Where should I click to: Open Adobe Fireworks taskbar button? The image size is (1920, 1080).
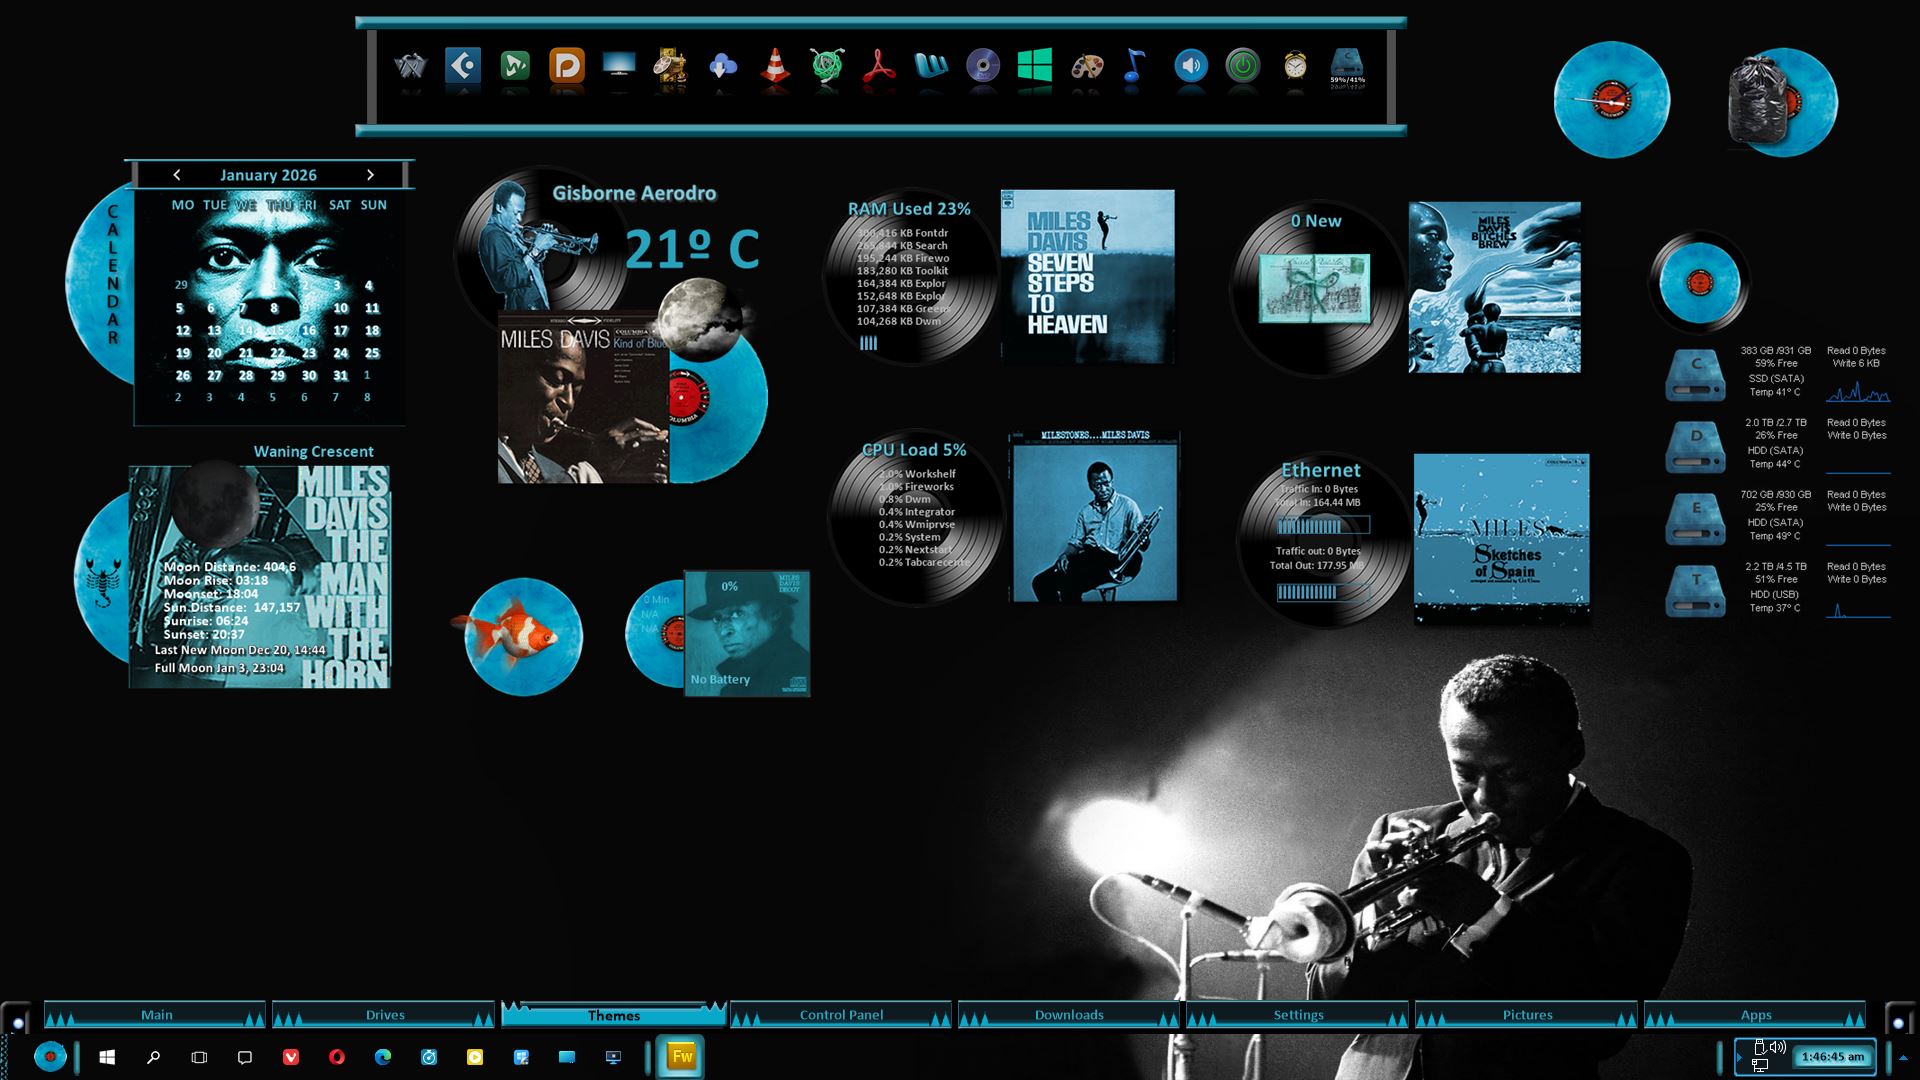pyautogui.click(x=681, y=1057)
